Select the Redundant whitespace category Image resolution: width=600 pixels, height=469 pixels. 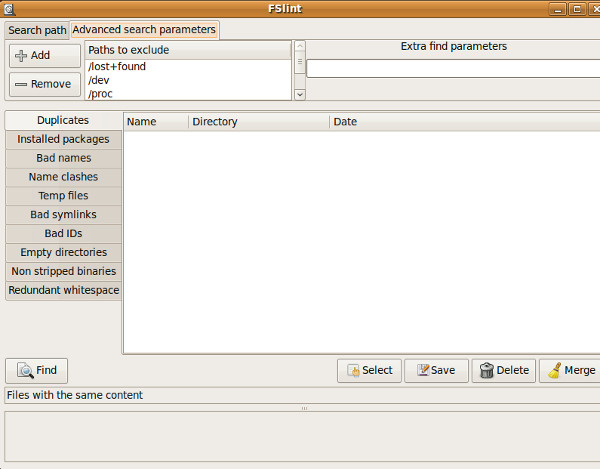(x=63, y=290)
